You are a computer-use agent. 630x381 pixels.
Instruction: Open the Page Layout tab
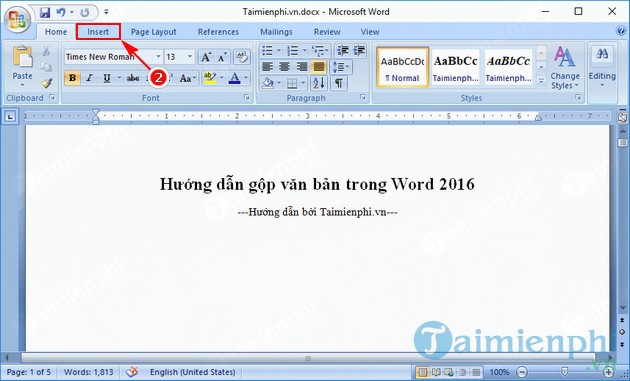pos(153,32)
